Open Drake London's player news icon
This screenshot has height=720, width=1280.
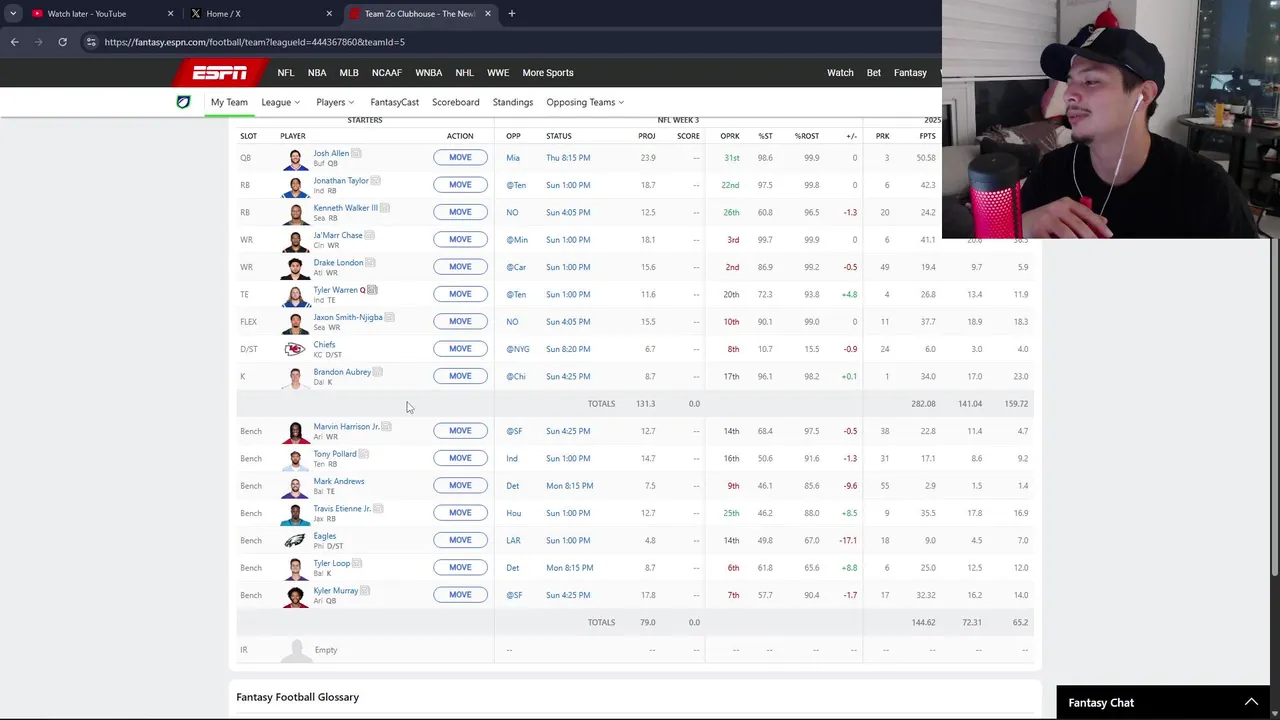tap(370, 262)
